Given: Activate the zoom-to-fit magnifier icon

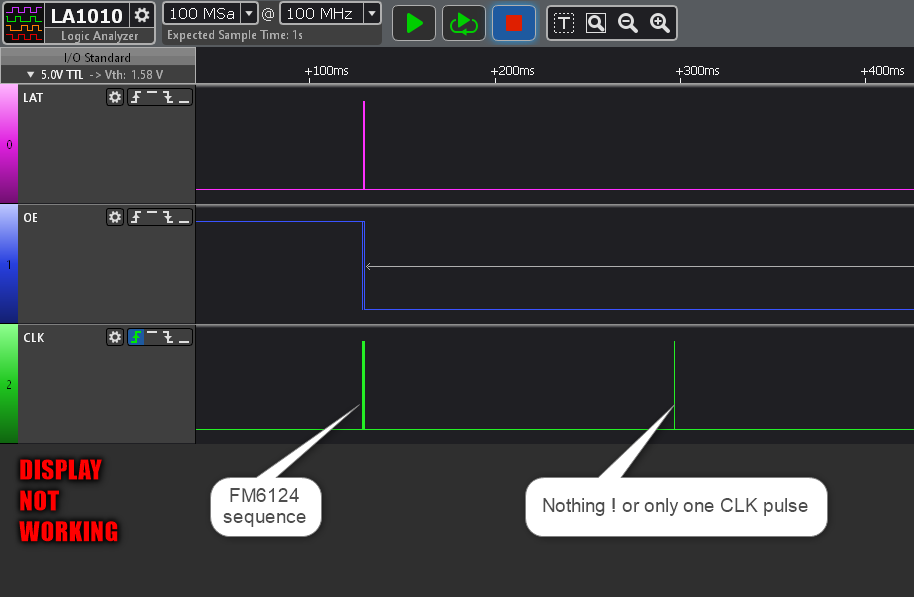Looking at the screenshot, I should coord(595,22).
